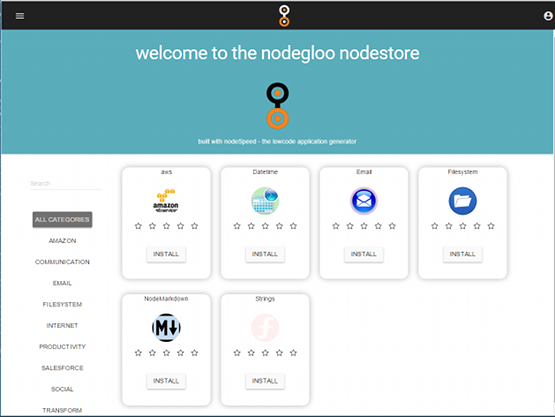This screenshot has height=417, width=555.
Task: Focus the Search input field
Action: (66, 183)
